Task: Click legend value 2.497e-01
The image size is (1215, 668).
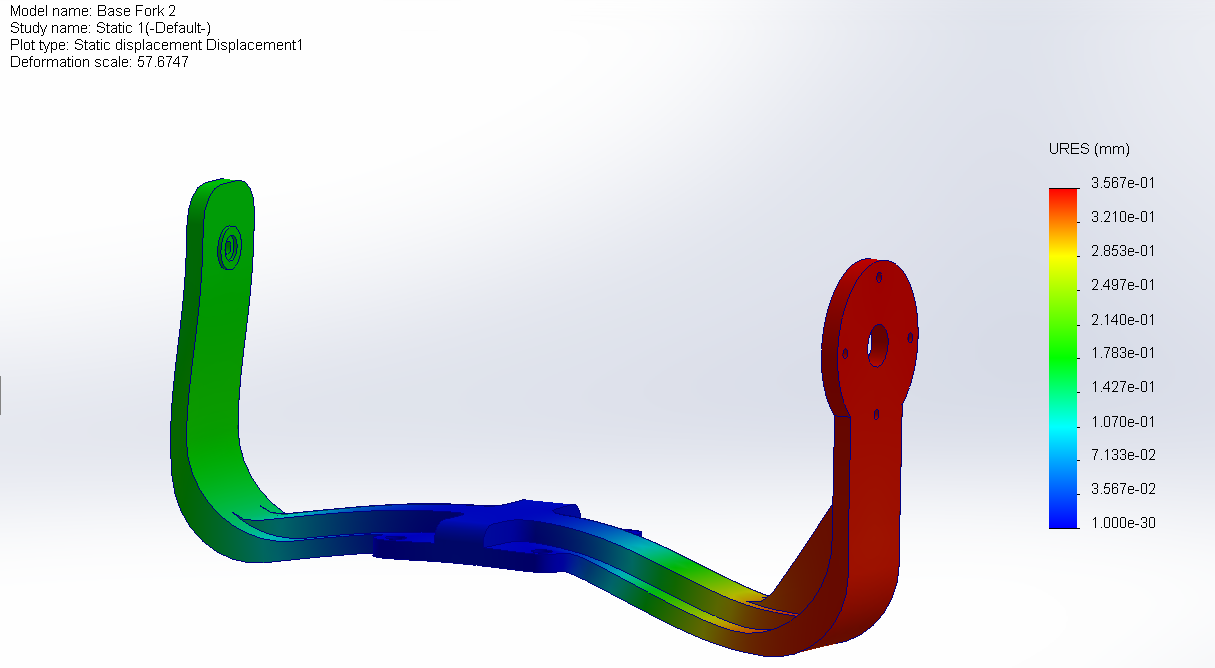Action: tap(1124, 285)
